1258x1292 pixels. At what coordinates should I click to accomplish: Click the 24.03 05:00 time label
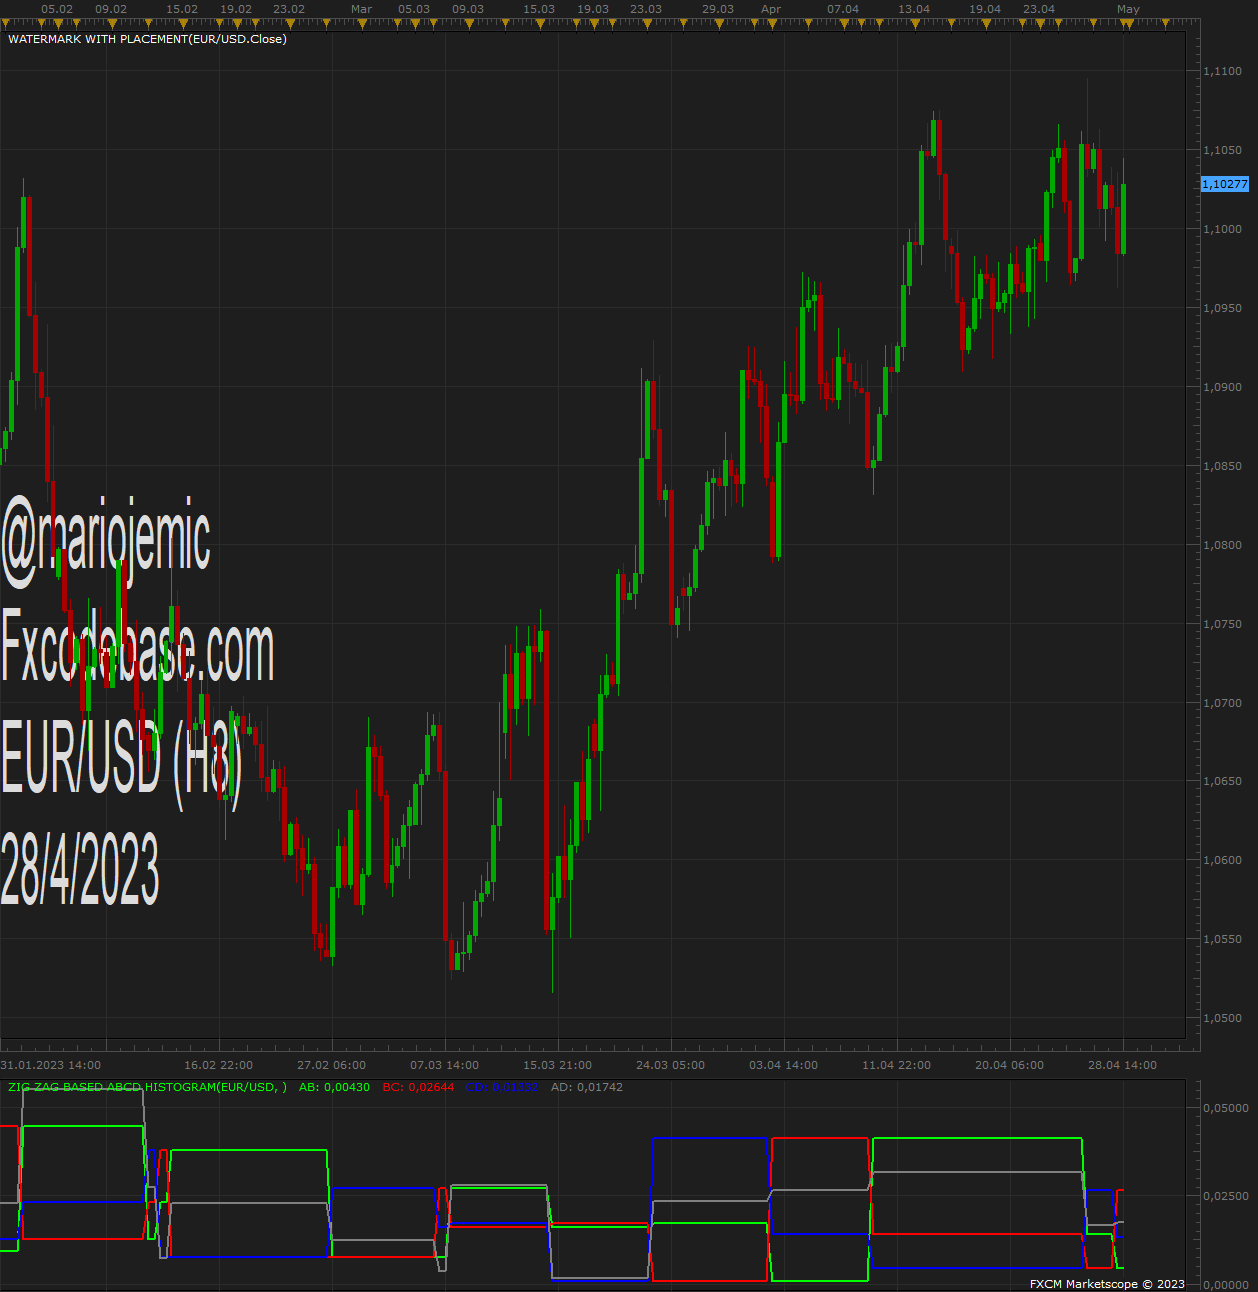coord(671,1065)
